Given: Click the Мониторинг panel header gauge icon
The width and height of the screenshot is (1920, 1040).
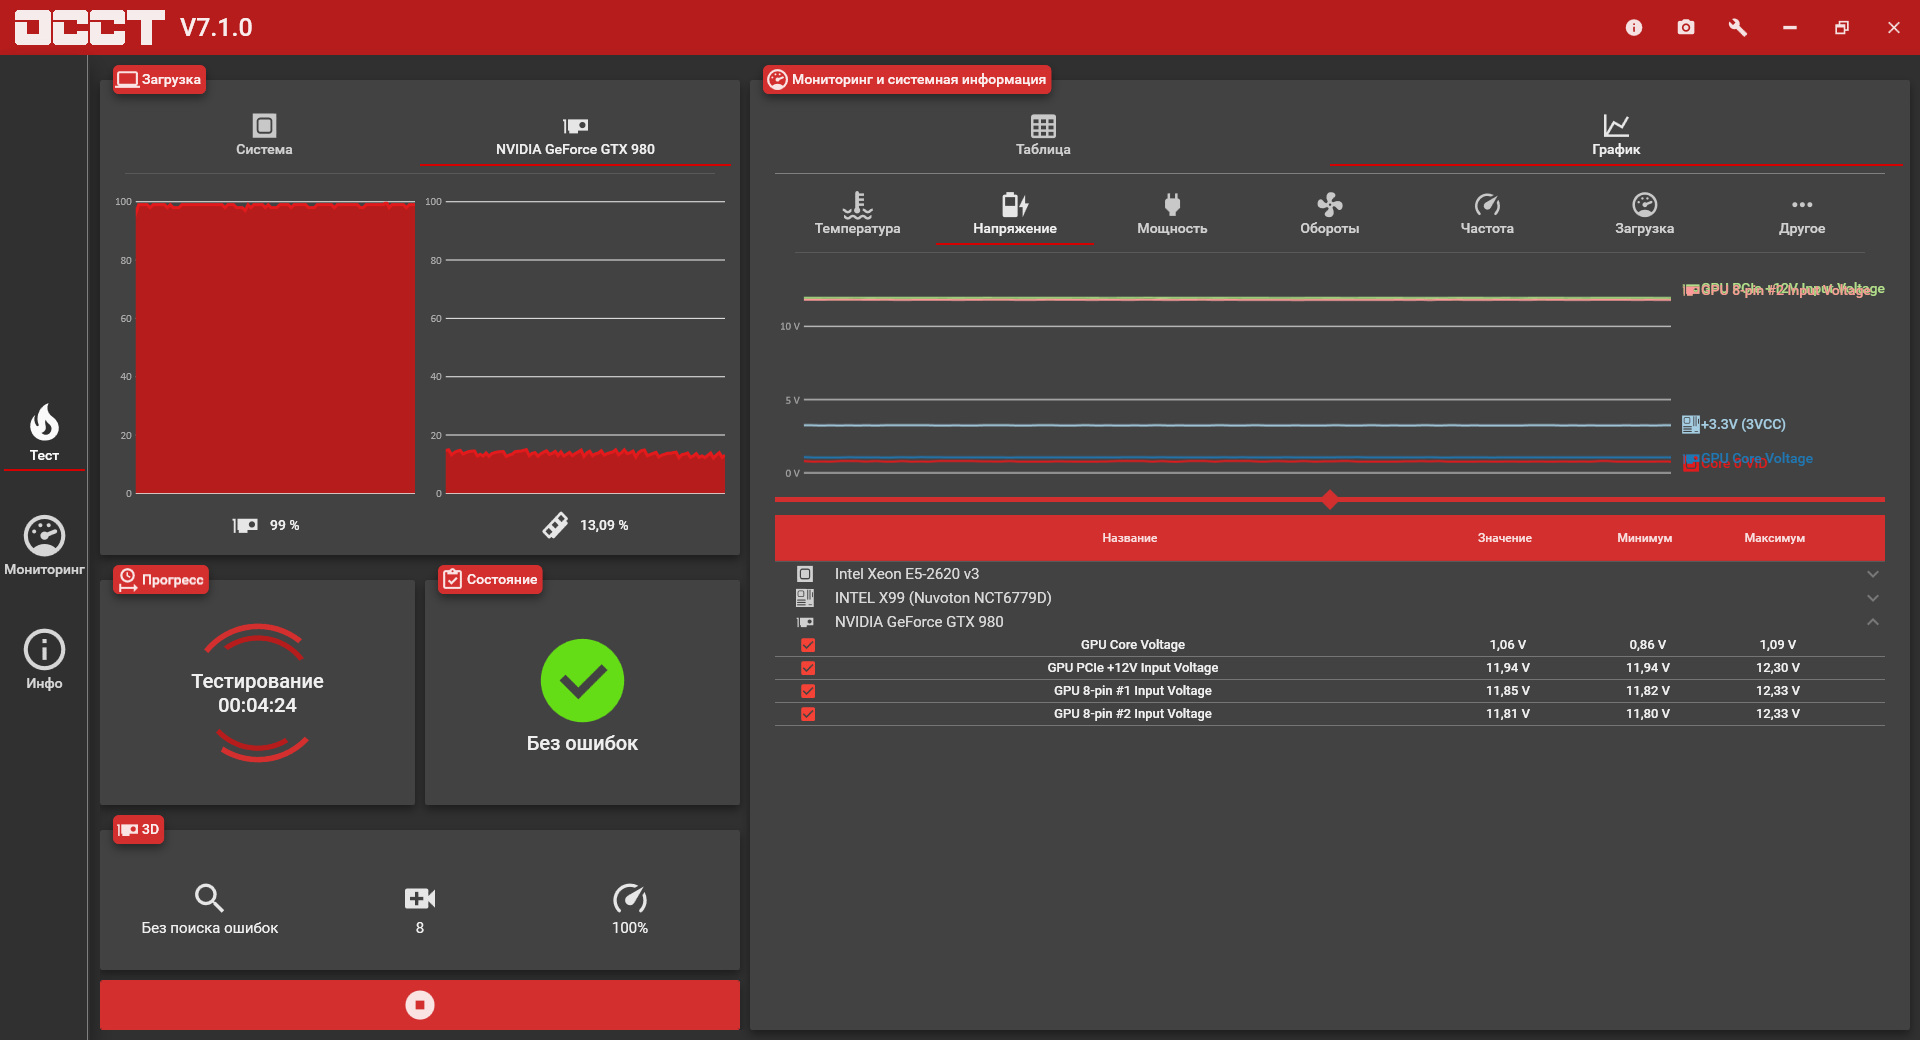Looking at the screenshot, I should (x=777, y=79).
